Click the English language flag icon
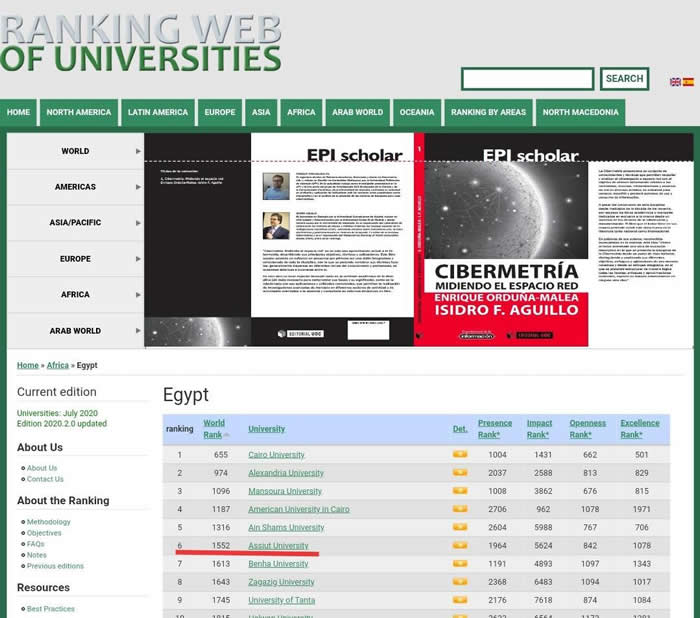Screen dimensions: 700x618 [675, 82]
